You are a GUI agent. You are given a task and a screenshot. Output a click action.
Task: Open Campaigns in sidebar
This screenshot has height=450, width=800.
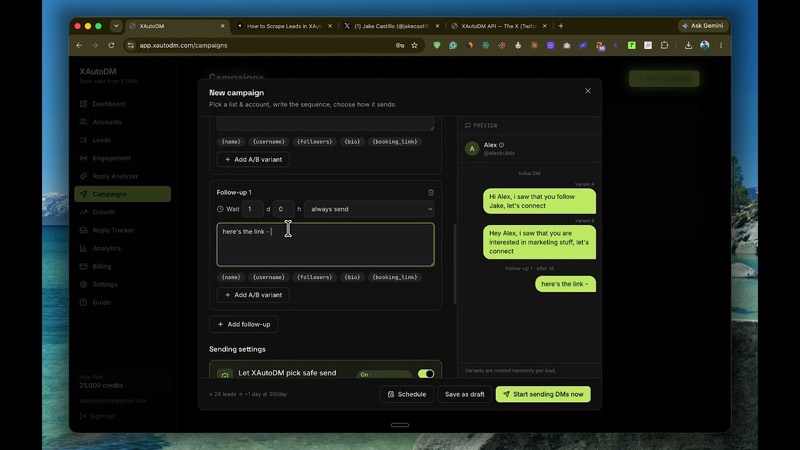click(x=122, y=194)
